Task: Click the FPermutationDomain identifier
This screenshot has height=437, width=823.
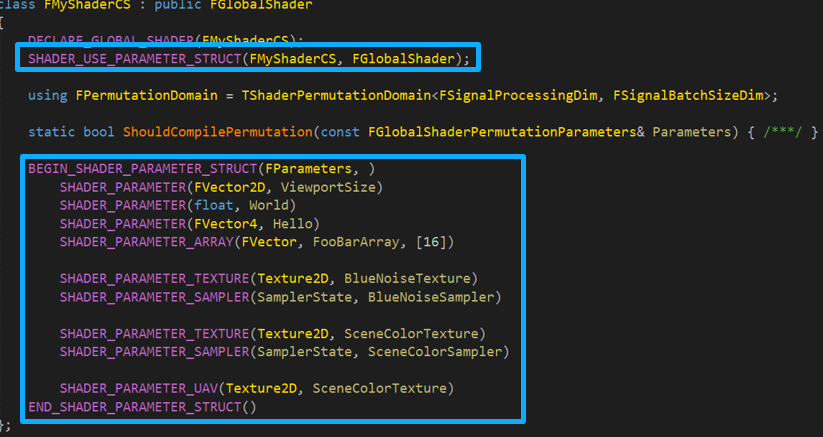Action: (x=146, y=95)
